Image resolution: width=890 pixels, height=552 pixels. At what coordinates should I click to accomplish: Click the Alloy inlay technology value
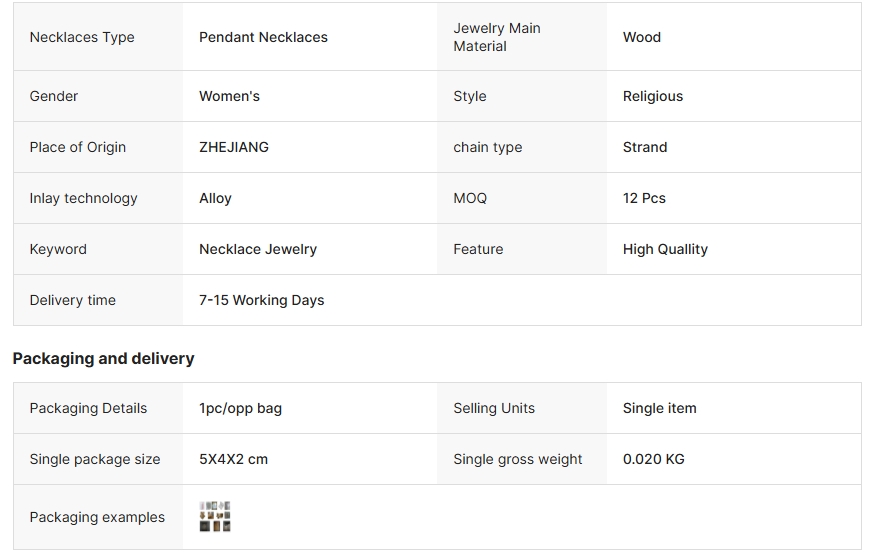coord(215,198)
